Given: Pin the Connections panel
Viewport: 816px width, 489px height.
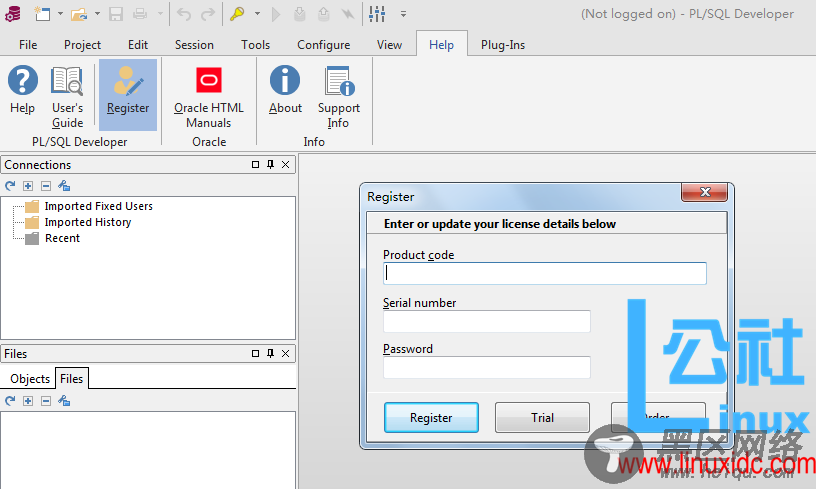Looking at the screenshot, I should click(270, 164).
